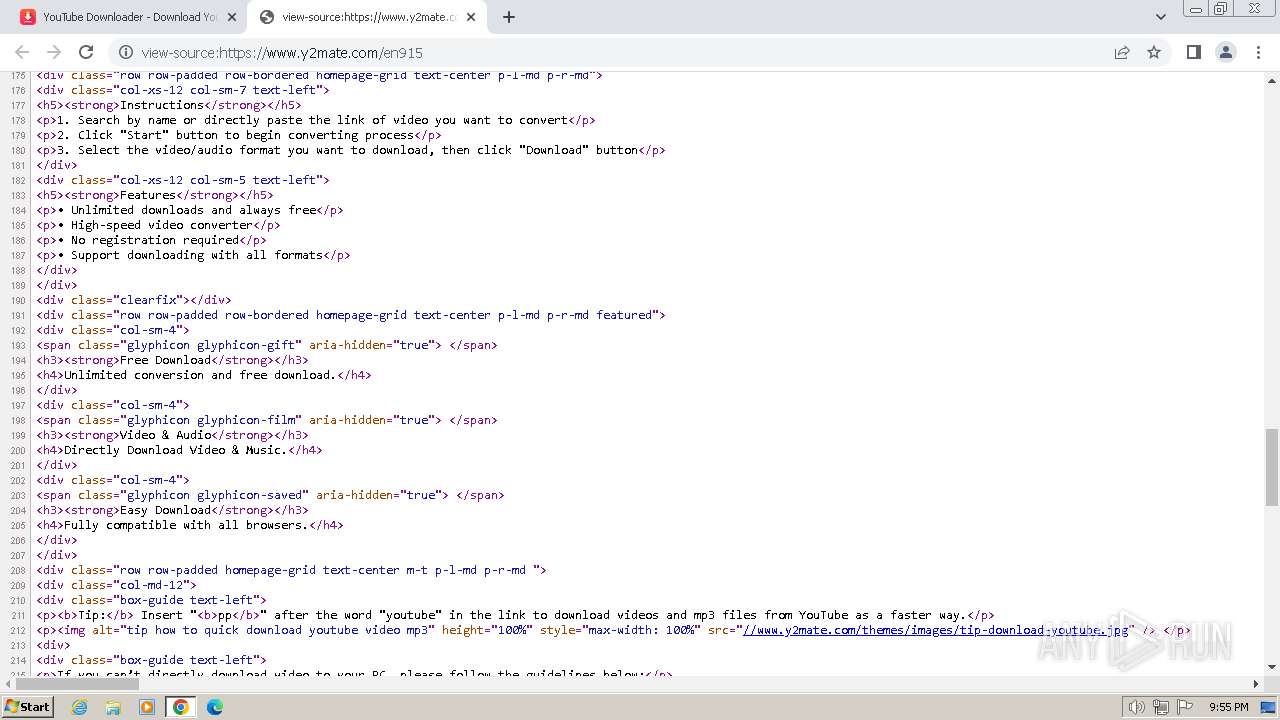Open a new browser tab
The height and width of the screenshot is (720, 1280).
pyautogui.click(x=509, y=17)
